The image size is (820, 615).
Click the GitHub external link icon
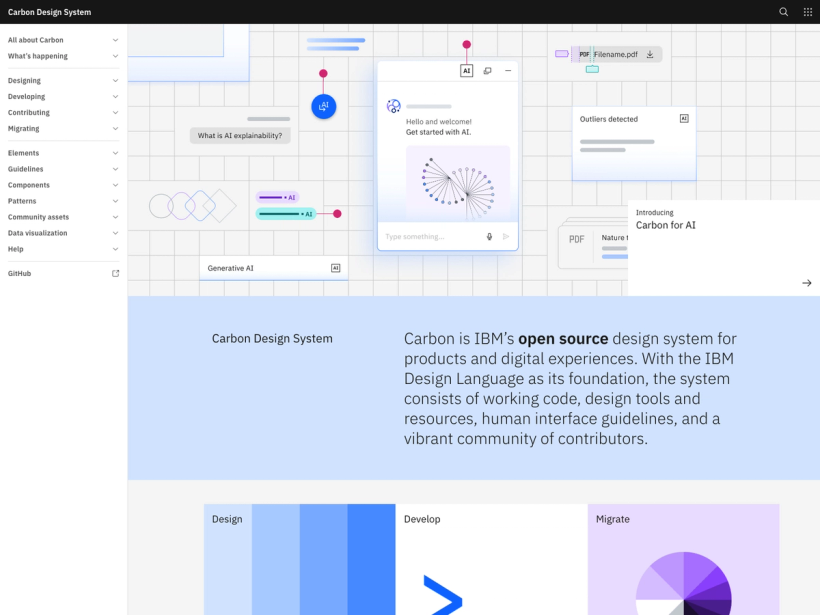click(116, 274)
